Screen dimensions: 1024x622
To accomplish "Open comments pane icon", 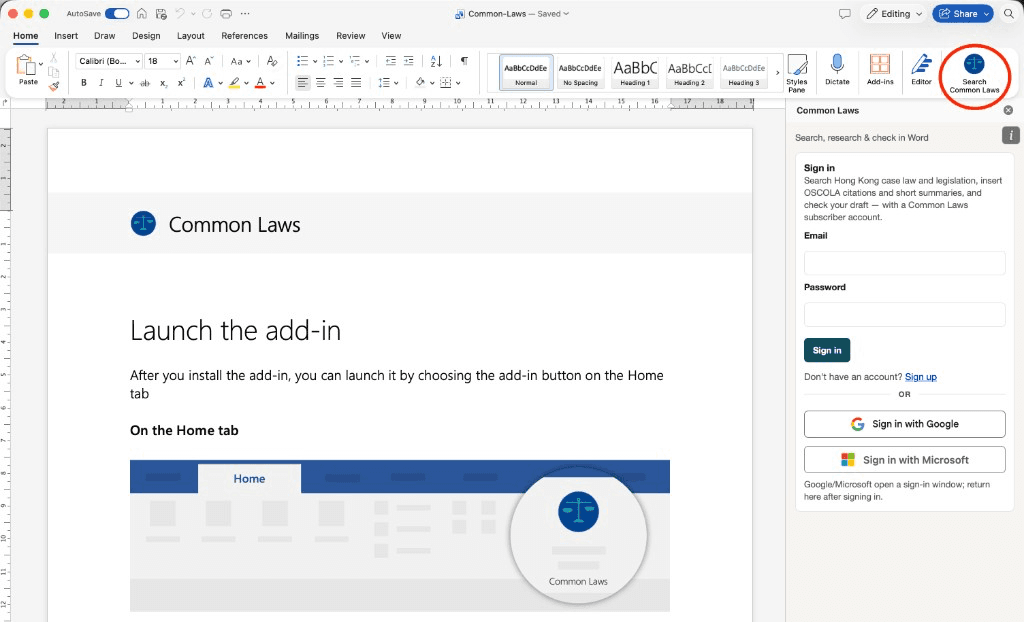I will [844, 14].
